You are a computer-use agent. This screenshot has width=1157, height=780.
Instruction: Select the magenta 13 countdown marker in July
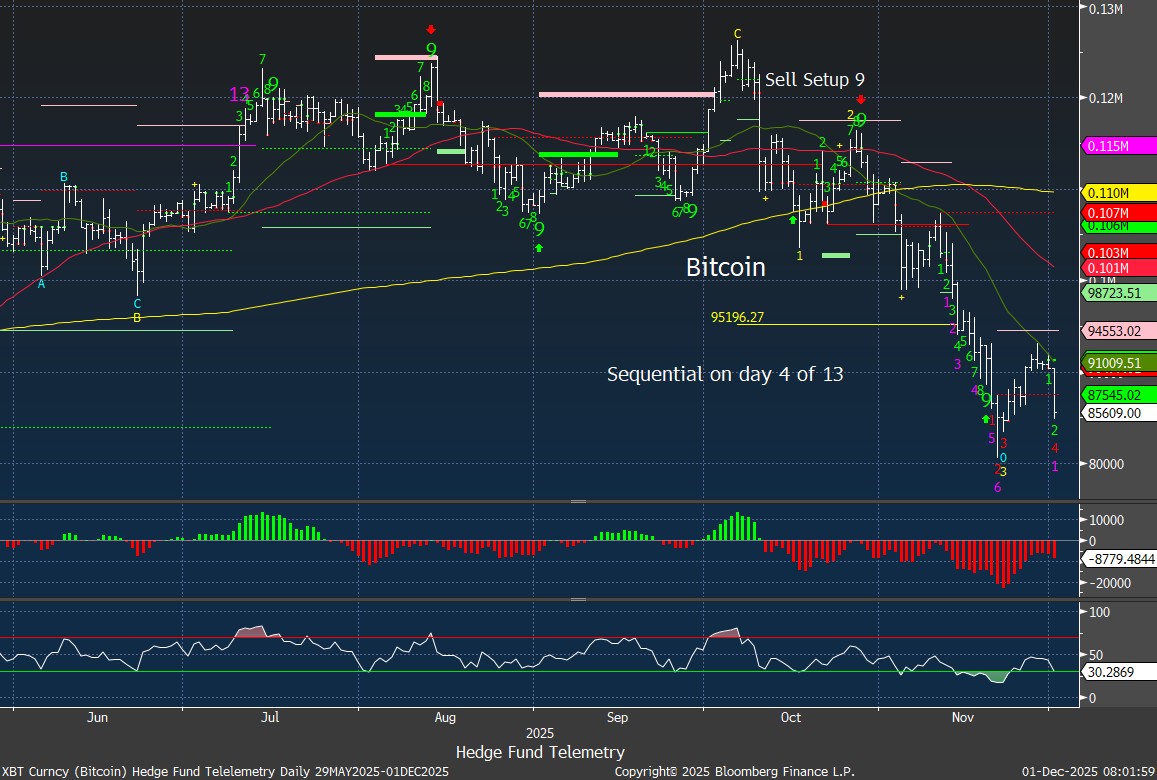point(239,94)
